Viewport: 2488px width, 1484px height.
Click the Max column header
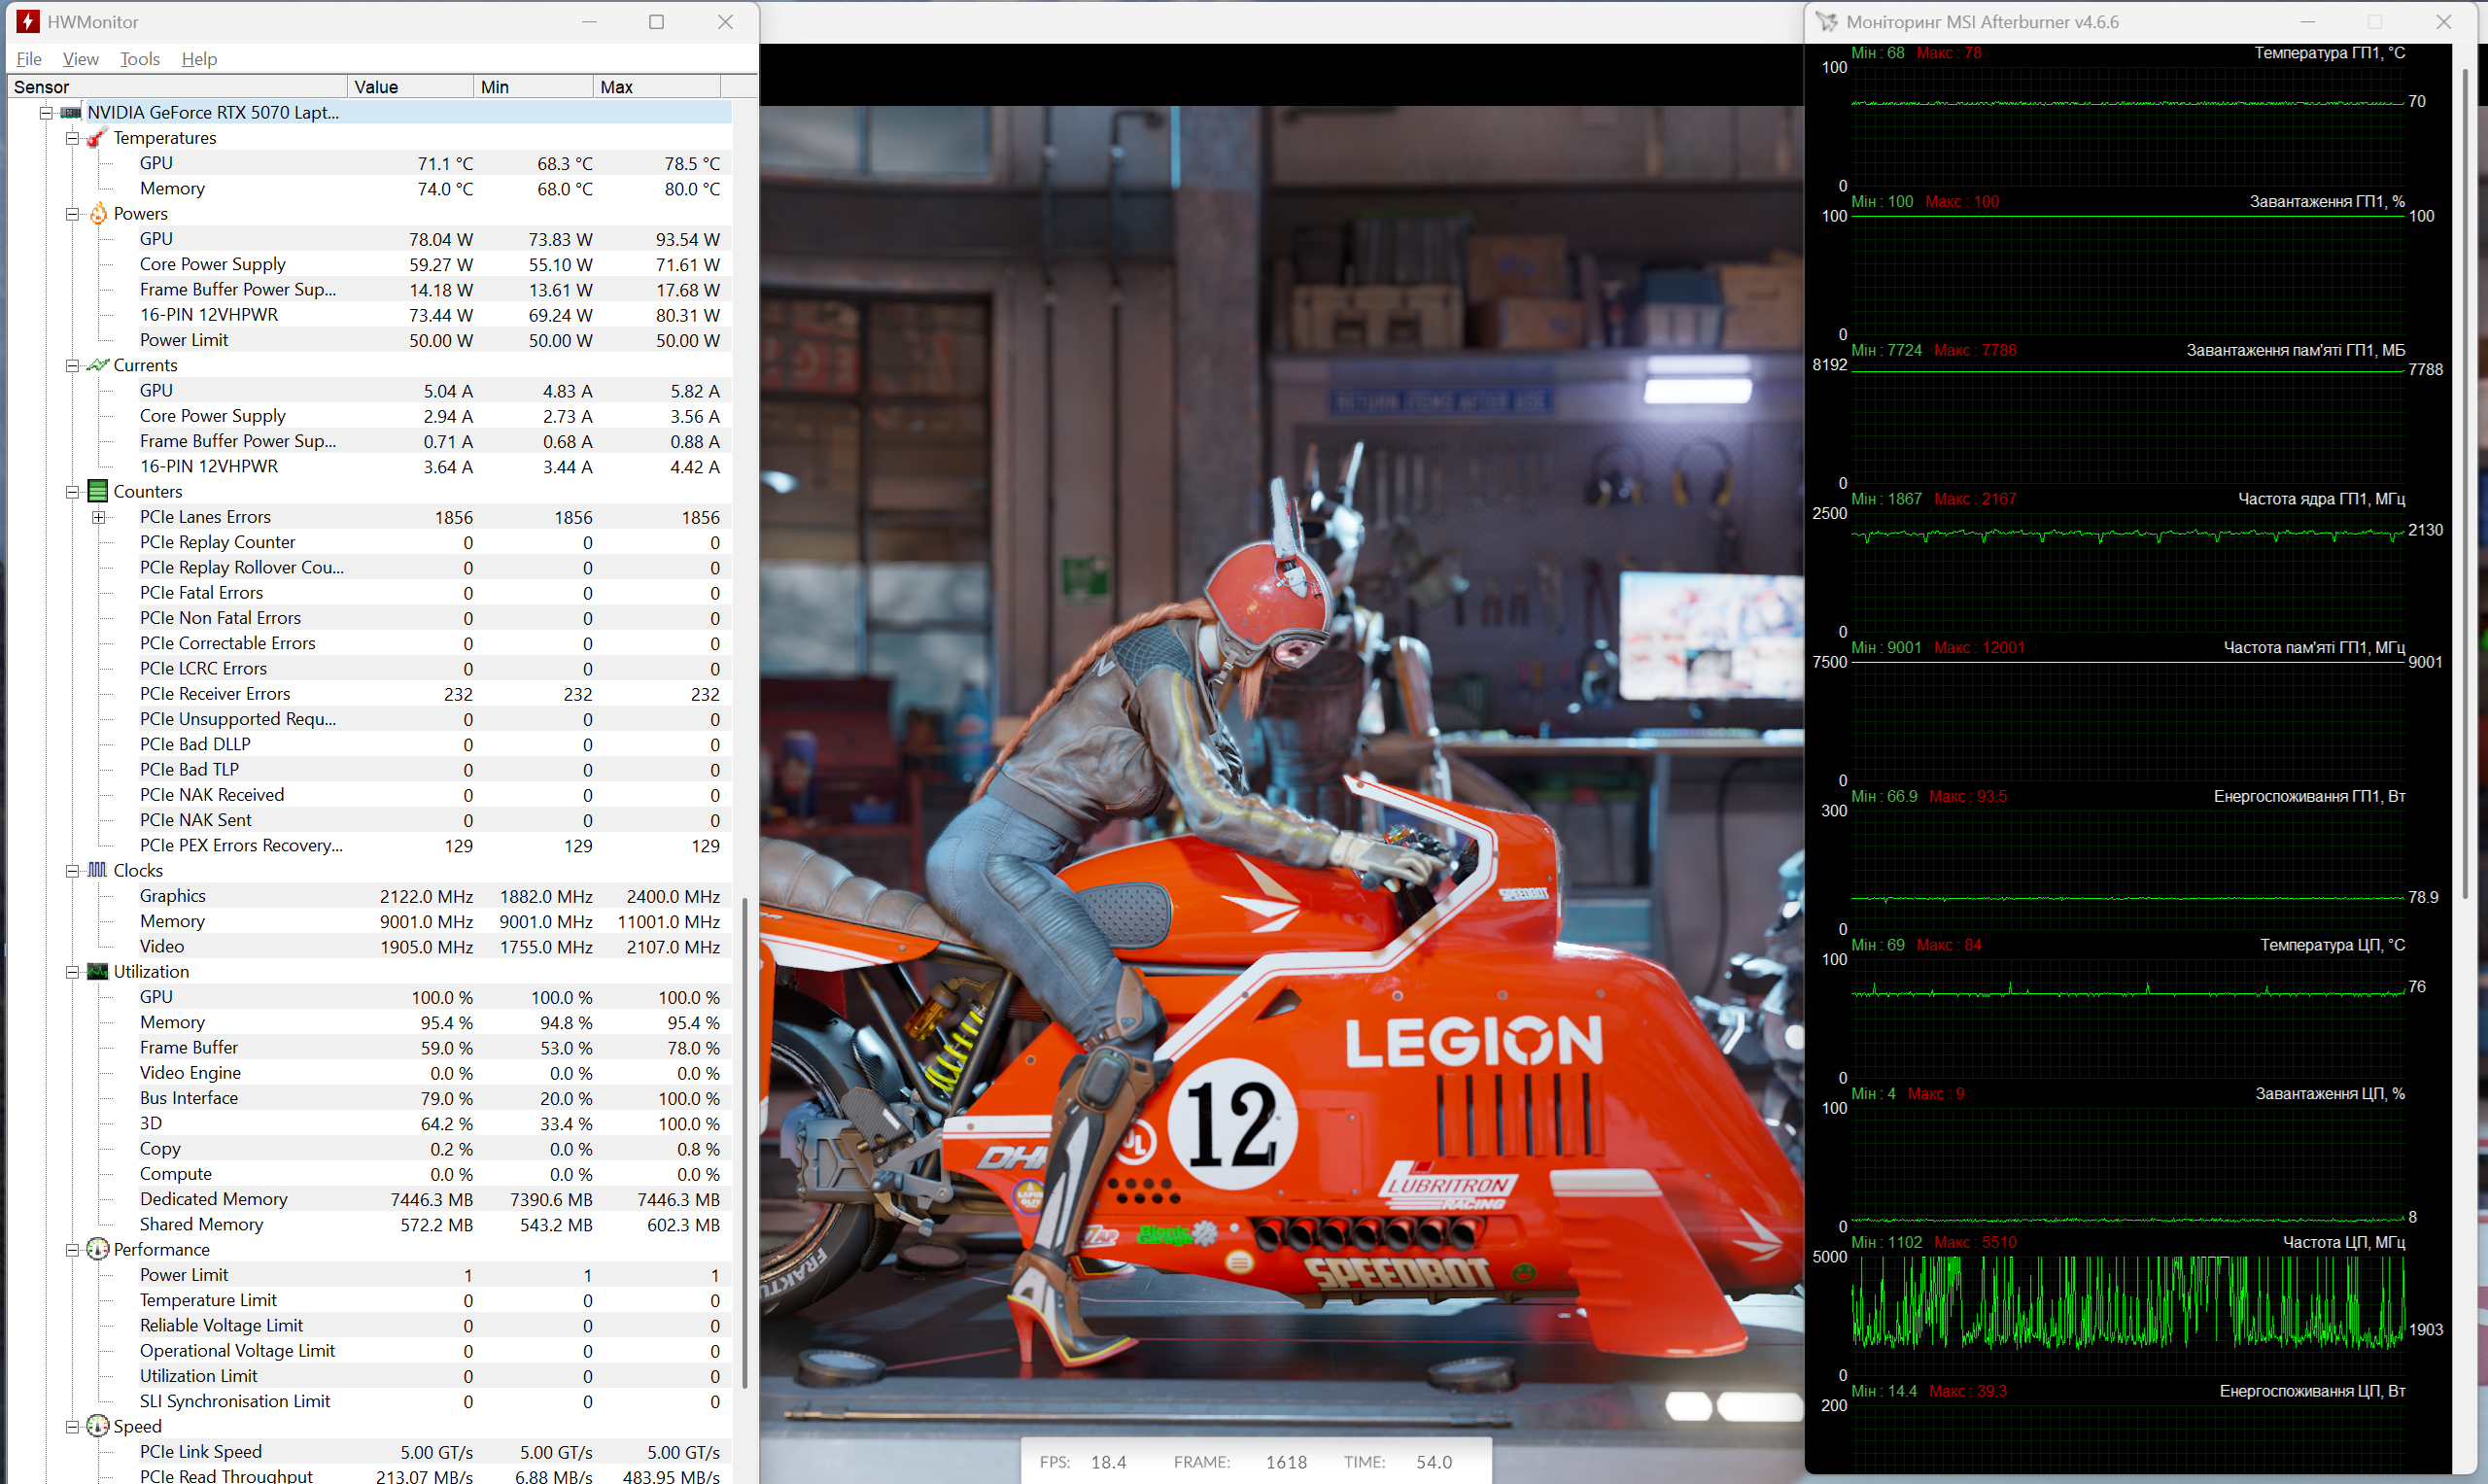[x=655, y=87]
